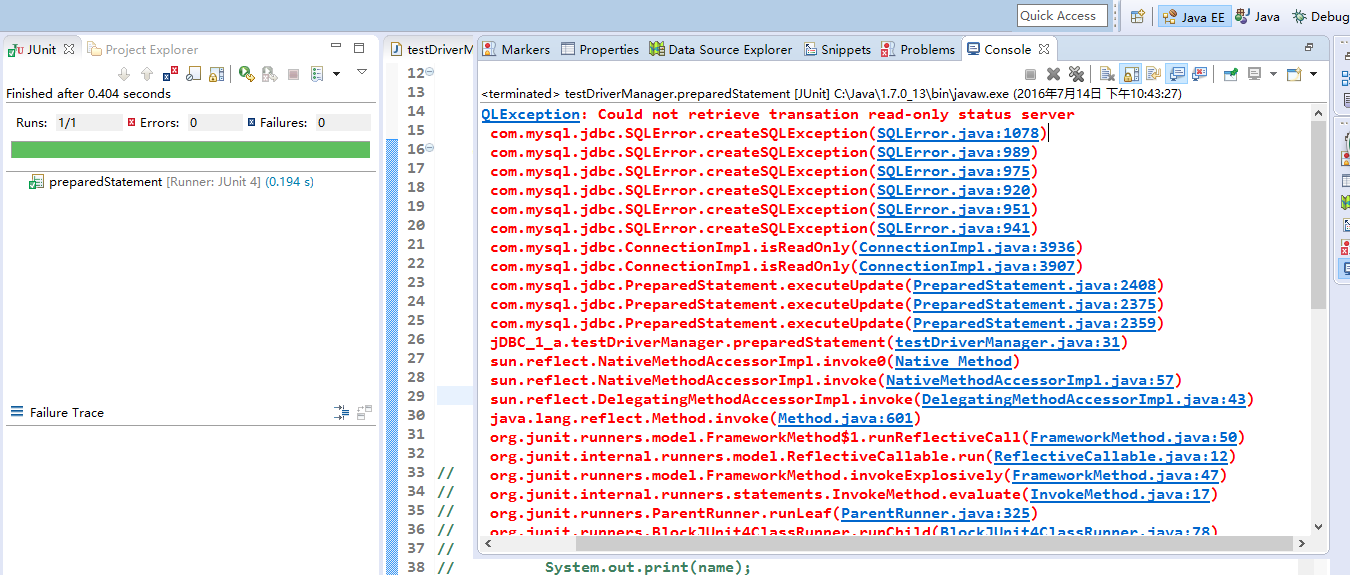This screenshot has width=1350, height=575.
Task: Click Test Run History icon
Action: coord(317,74)
